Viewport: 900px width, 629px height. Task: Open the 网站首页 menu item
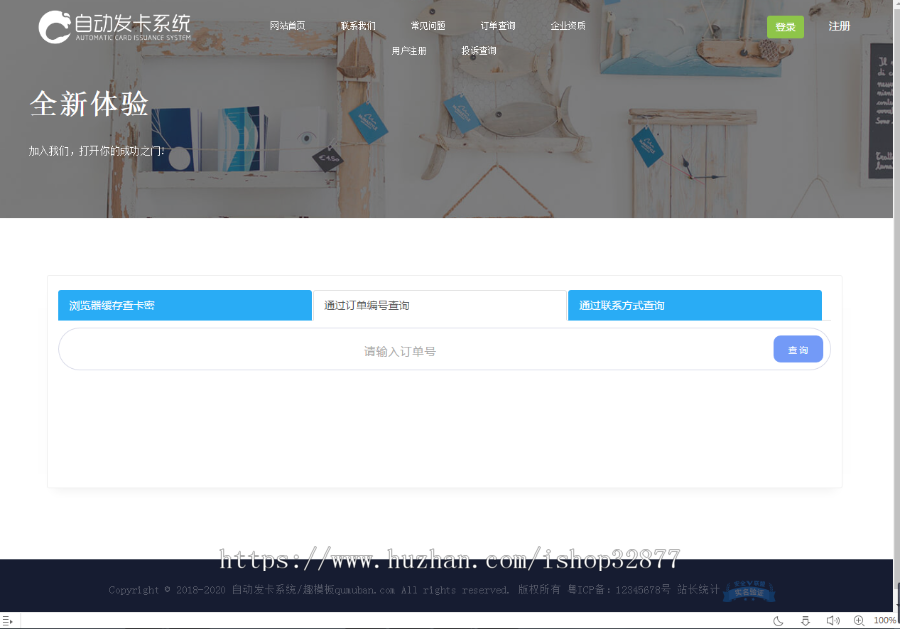point(288,26)
